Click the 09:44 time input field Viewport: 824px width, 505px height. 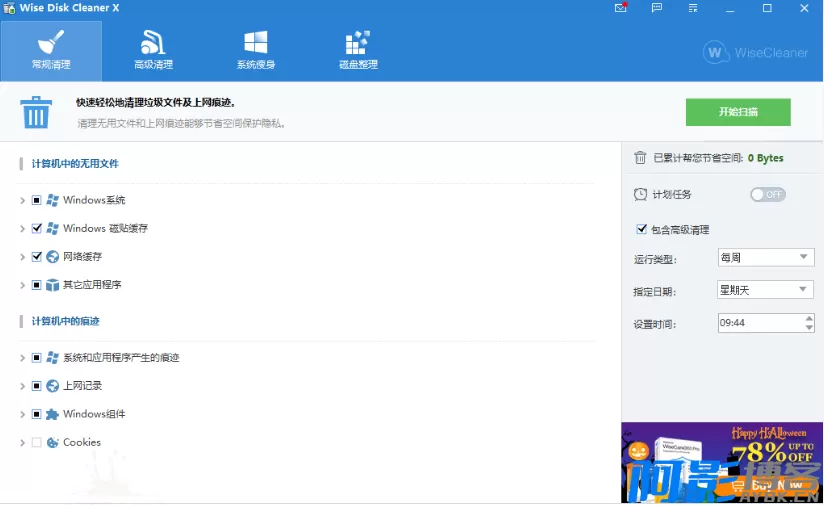tap(759, 323)
